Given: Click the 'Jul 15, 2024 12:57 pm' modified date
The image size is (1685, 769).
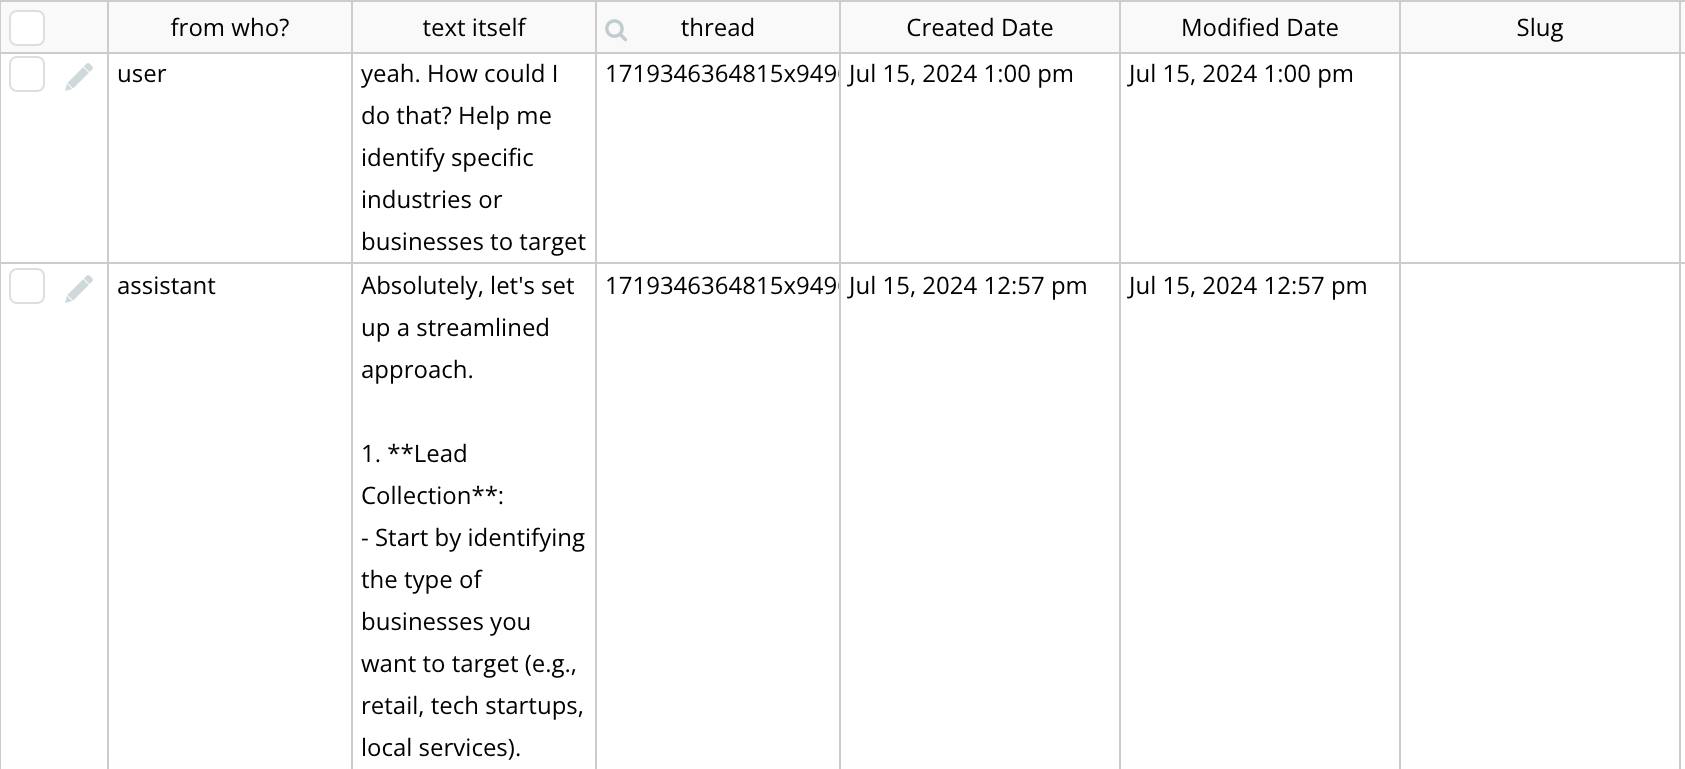Looking at the screenshot, I should [x=1247, y=286].
